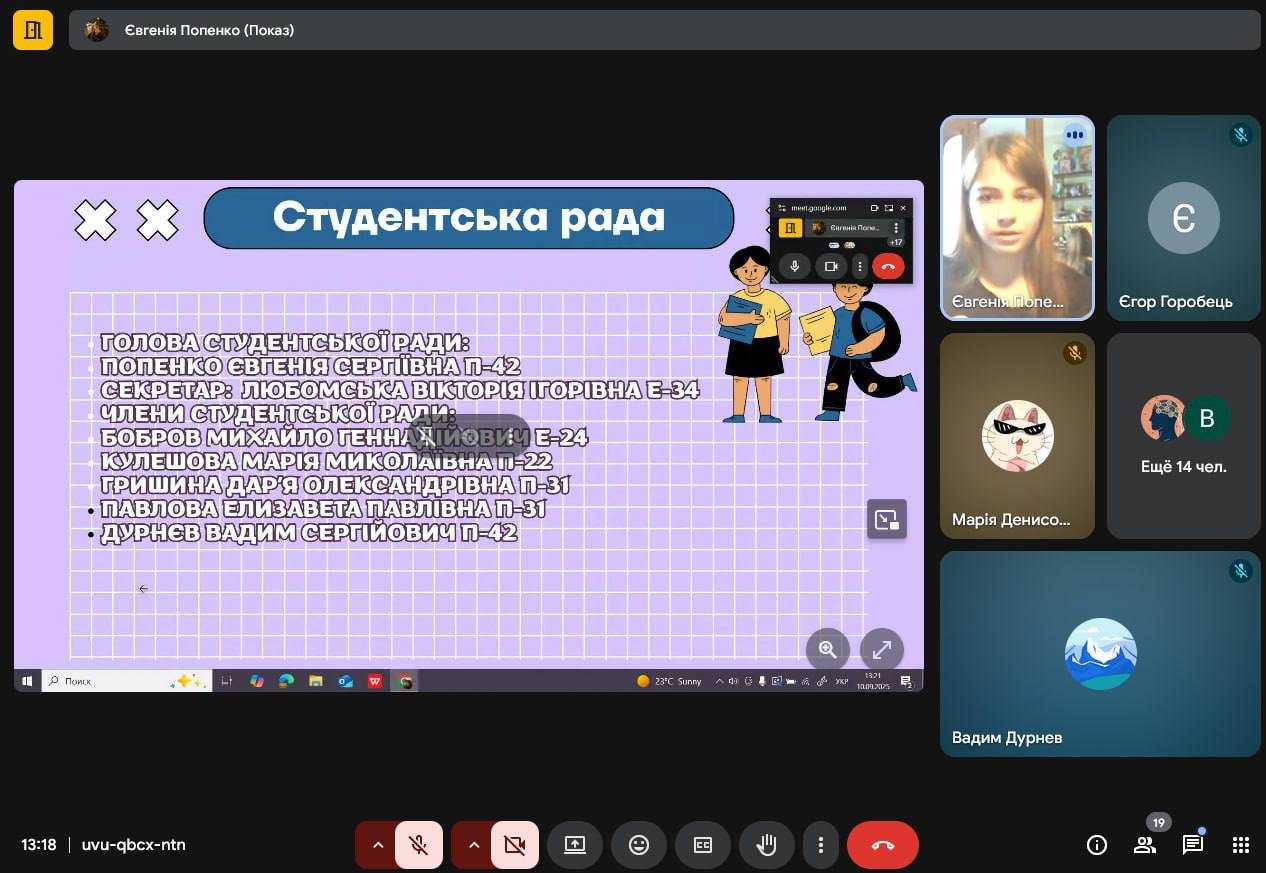The height and width of the screenshot is (873, 1266).
Task: Open the chat messages panel
Action: 1192,845
